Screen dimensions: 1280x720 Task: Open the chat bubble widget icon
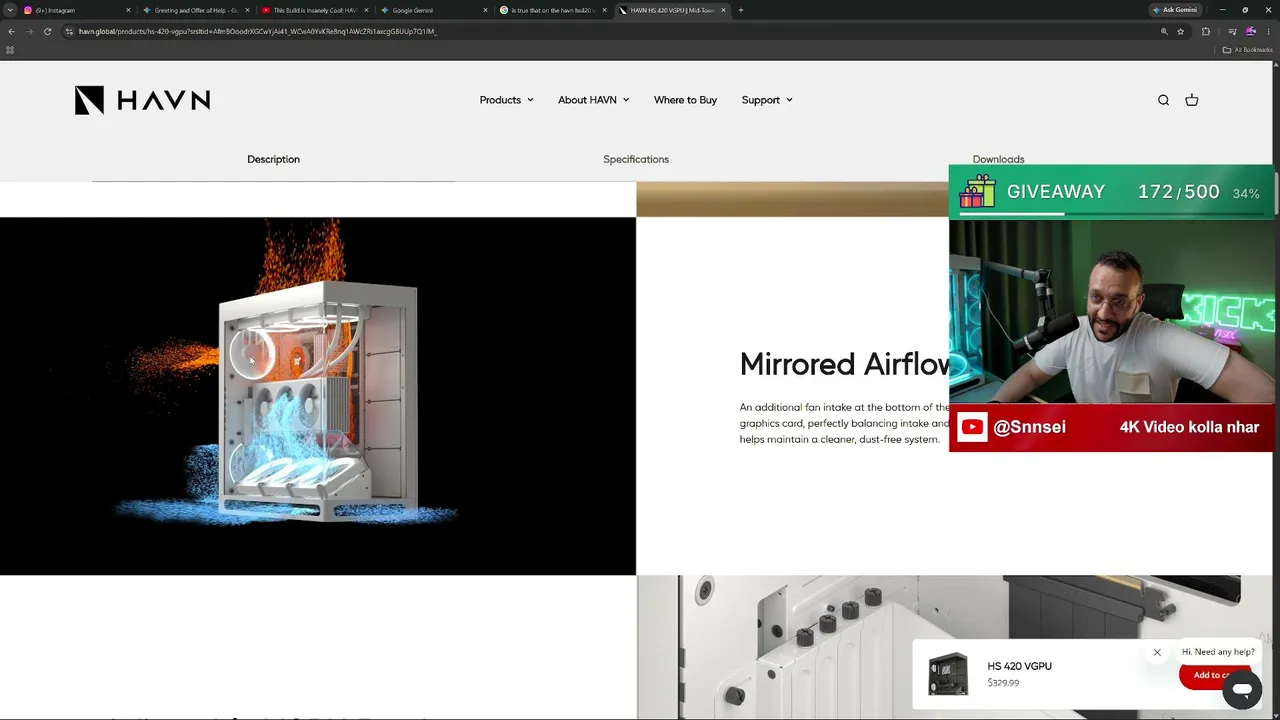point(1242,689)
